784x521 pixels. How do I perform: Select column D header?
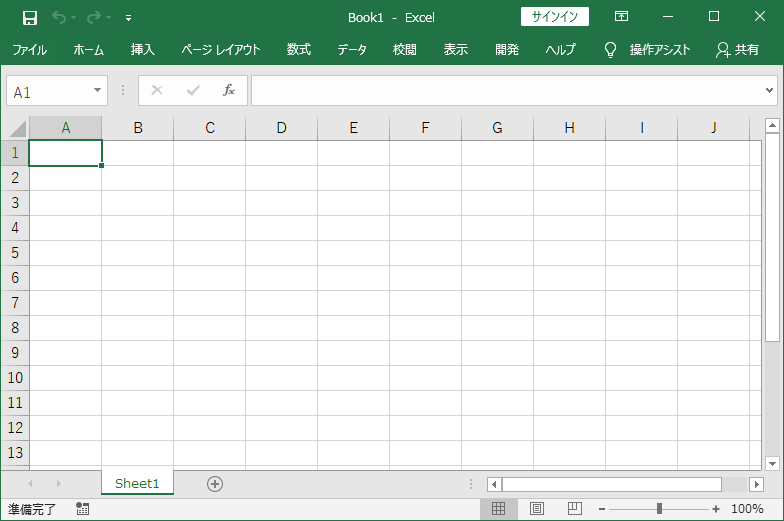tap(282, 128)
